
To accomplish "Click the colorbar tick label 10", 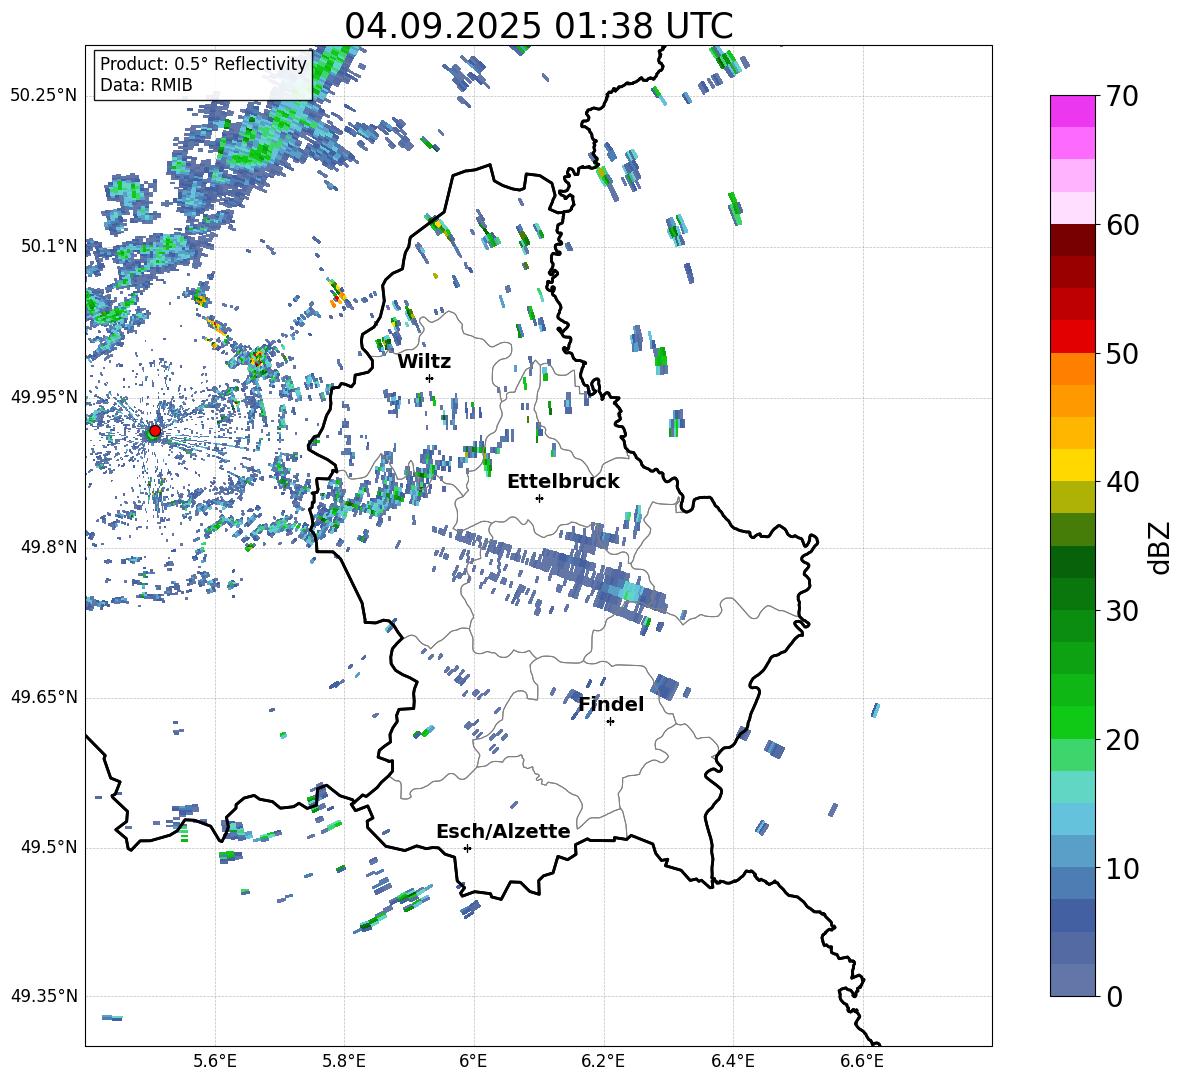I will 1122,869.
